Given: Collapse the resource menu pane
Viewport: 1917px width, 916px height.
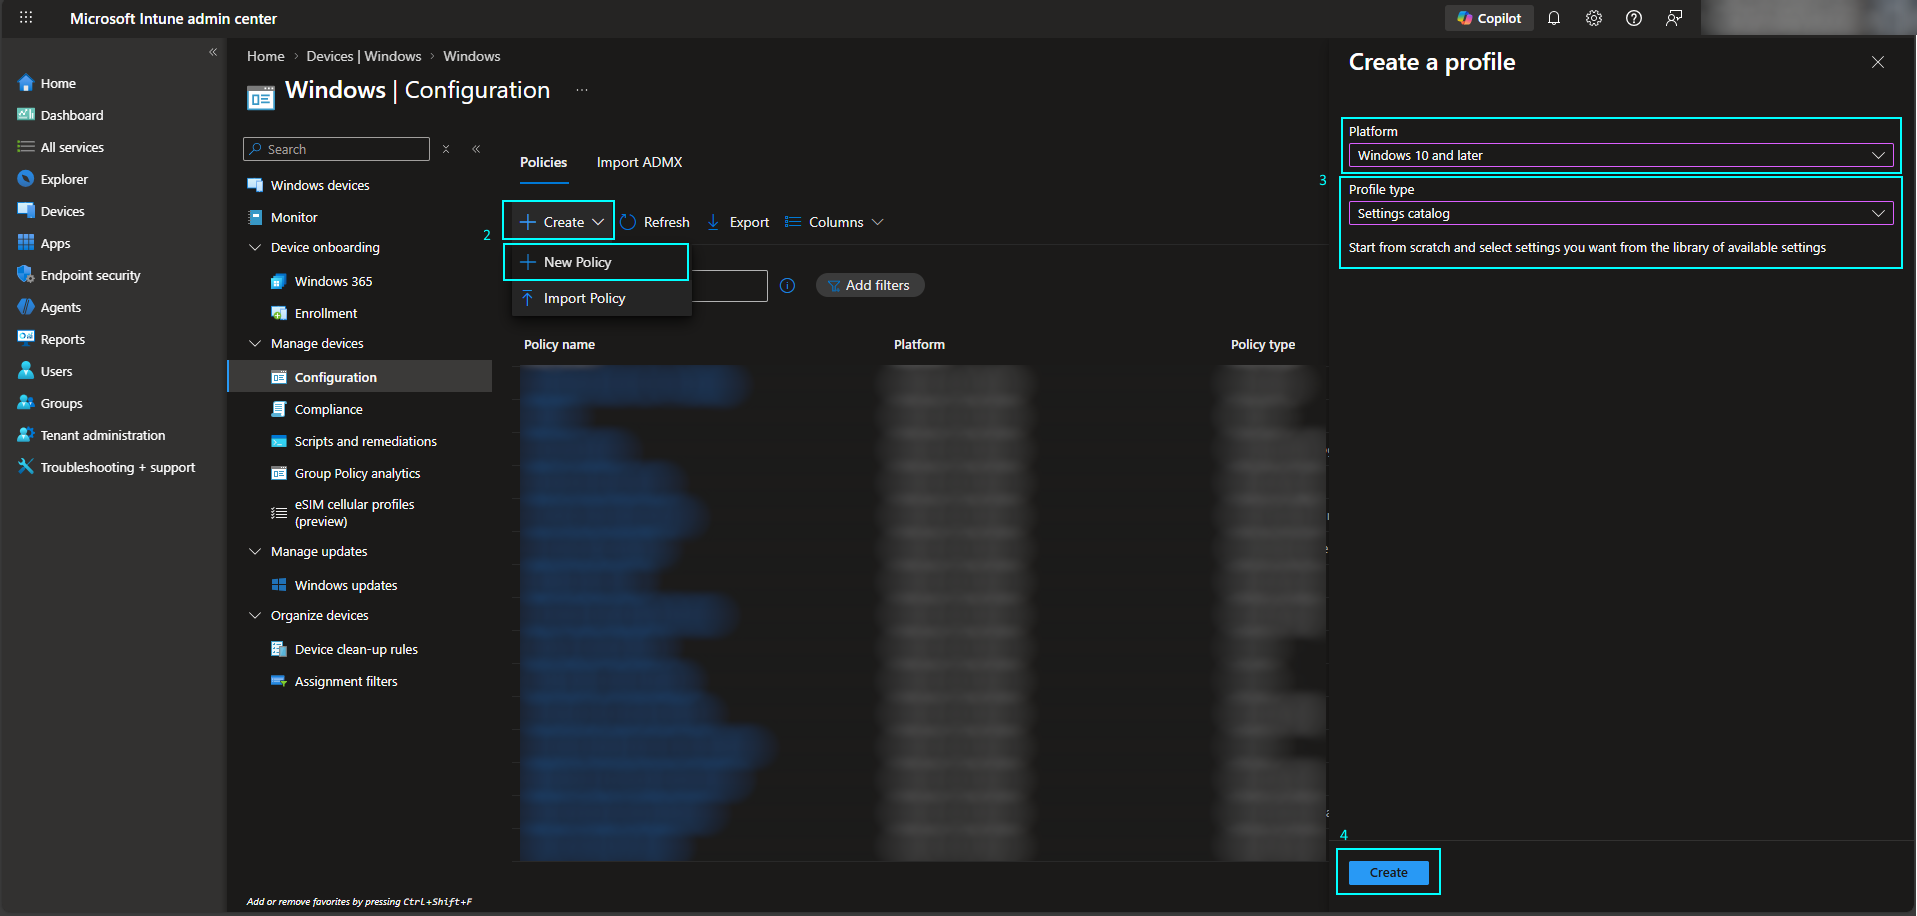Looking at the screenshot, I should coord(476,149).
